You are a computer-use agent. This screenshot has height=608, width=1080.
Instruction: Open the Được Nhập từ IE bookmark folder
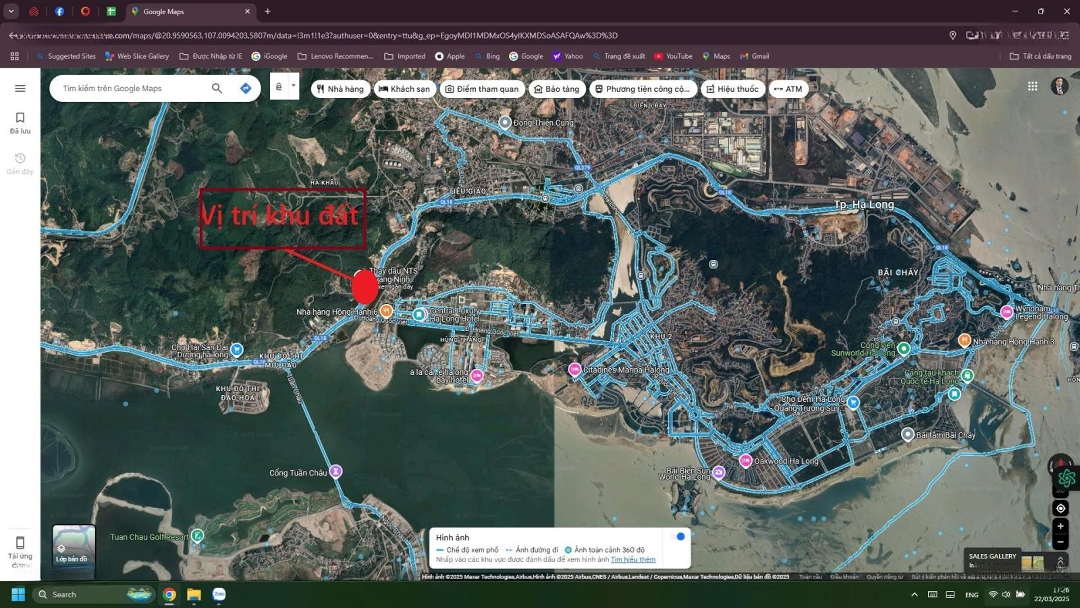point(211,56)
